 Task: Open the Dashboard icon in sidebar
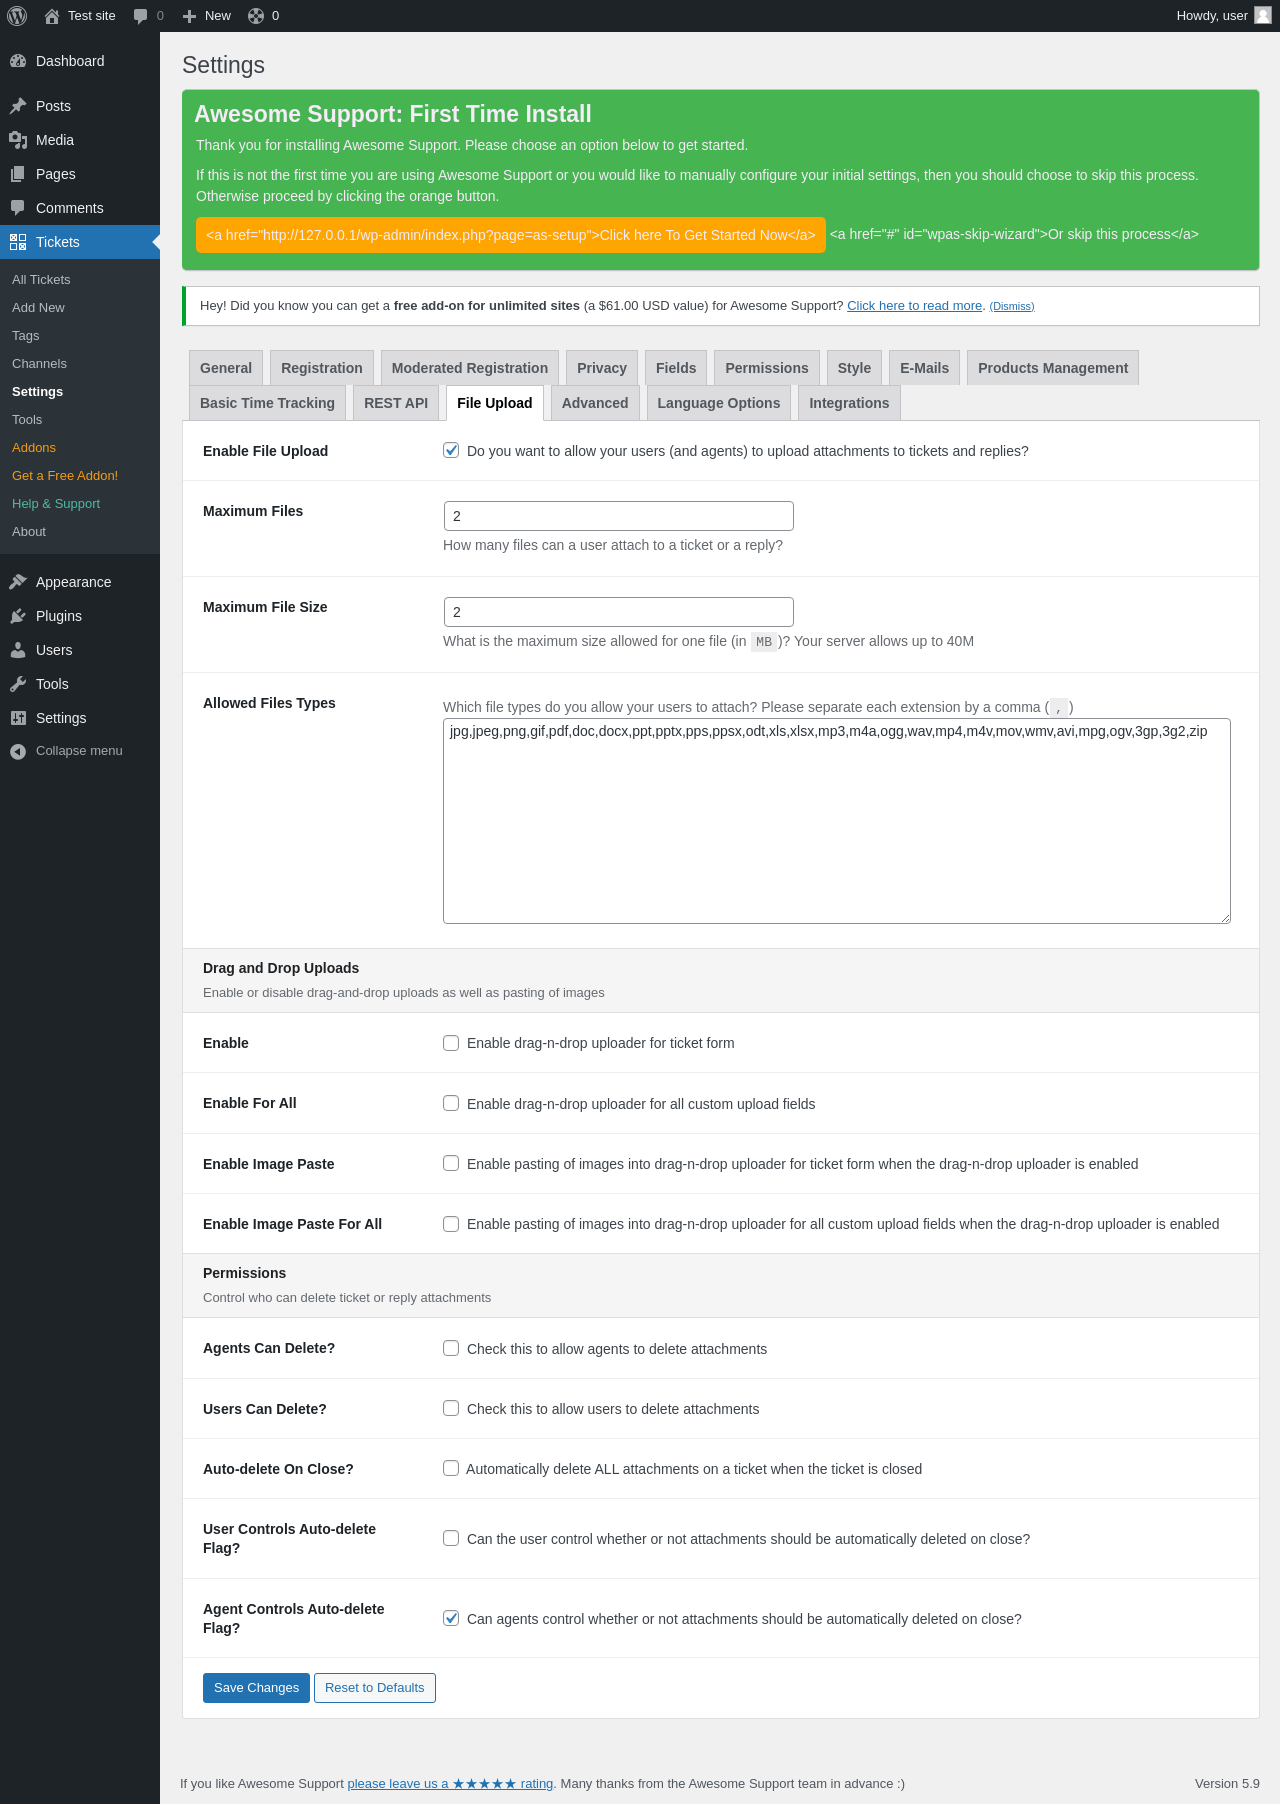(18, 61)
